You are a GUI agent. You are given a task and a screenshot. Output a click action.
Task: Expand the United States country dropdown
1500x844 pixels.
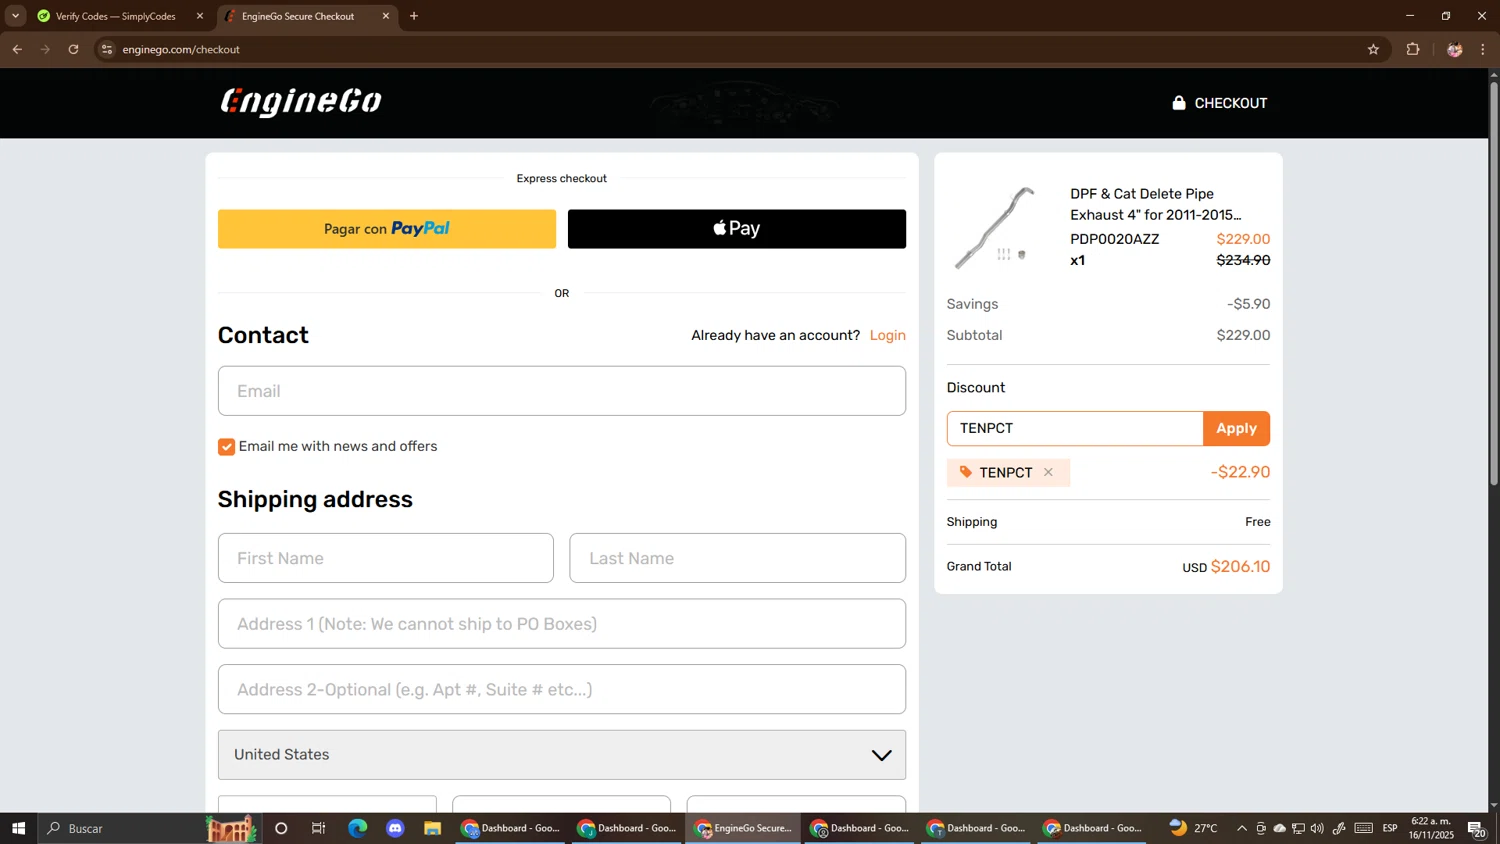[562, 755]
